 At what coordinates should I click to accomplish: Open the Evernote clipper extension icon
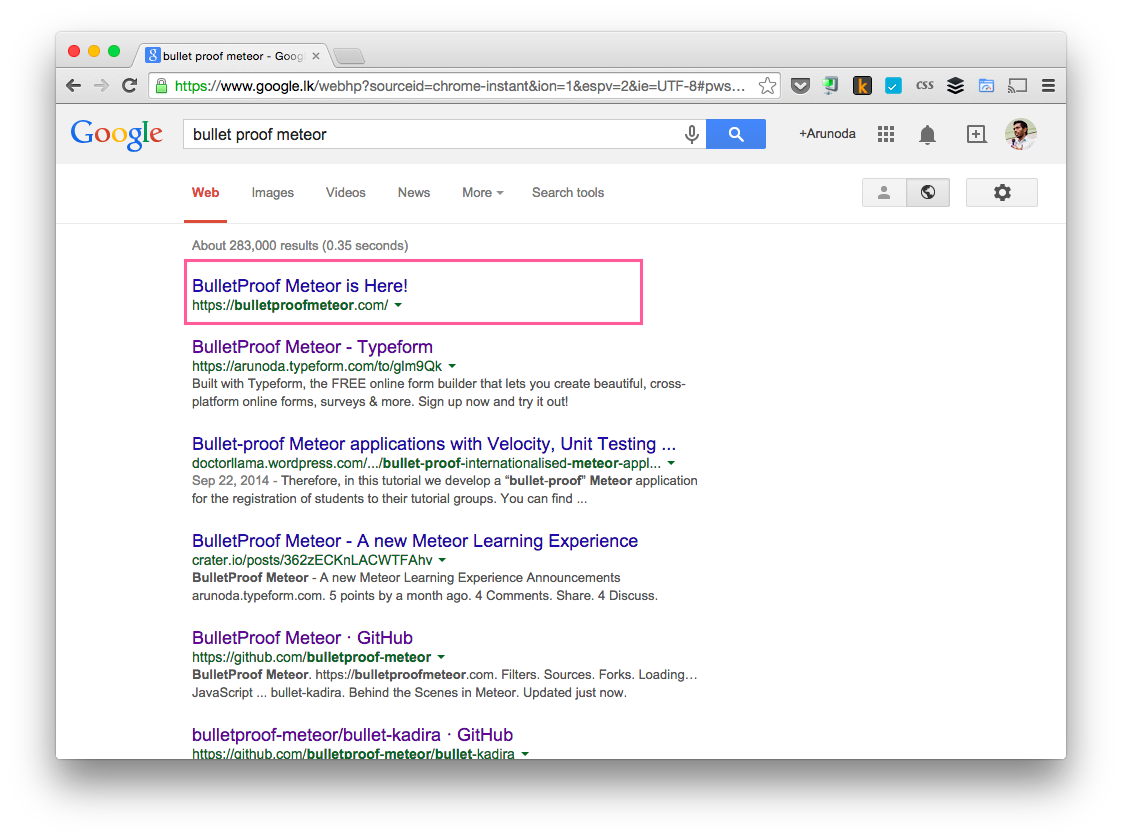tap(831, 86)
